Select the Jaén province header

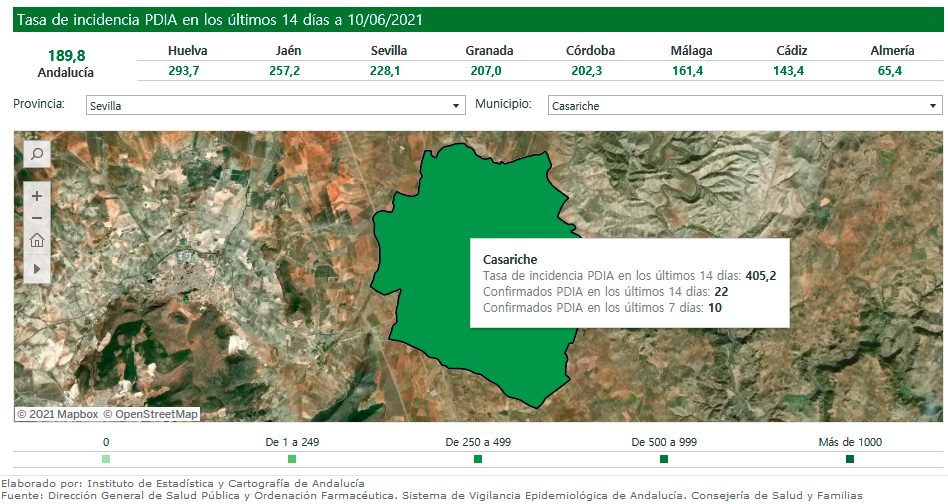288,51
